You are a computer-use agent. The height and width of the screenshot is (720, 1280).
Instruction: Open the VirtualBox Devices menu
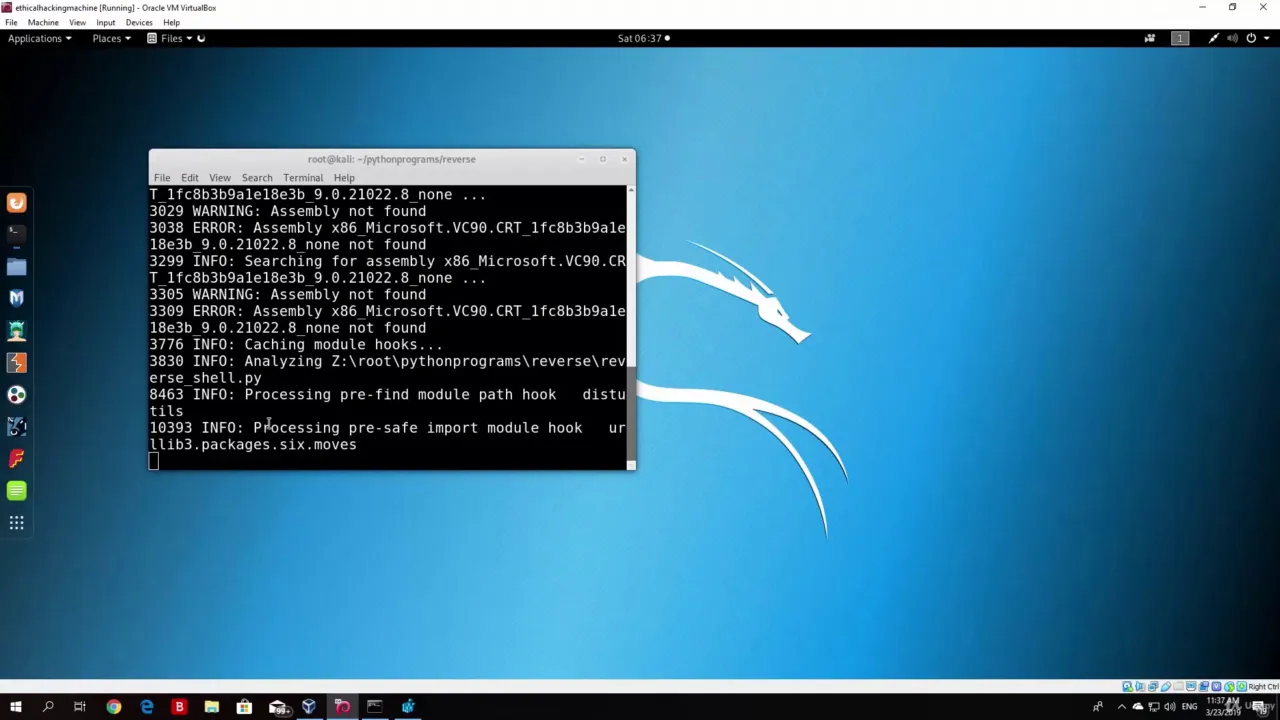pyautogui.click(x=139, y=22)
